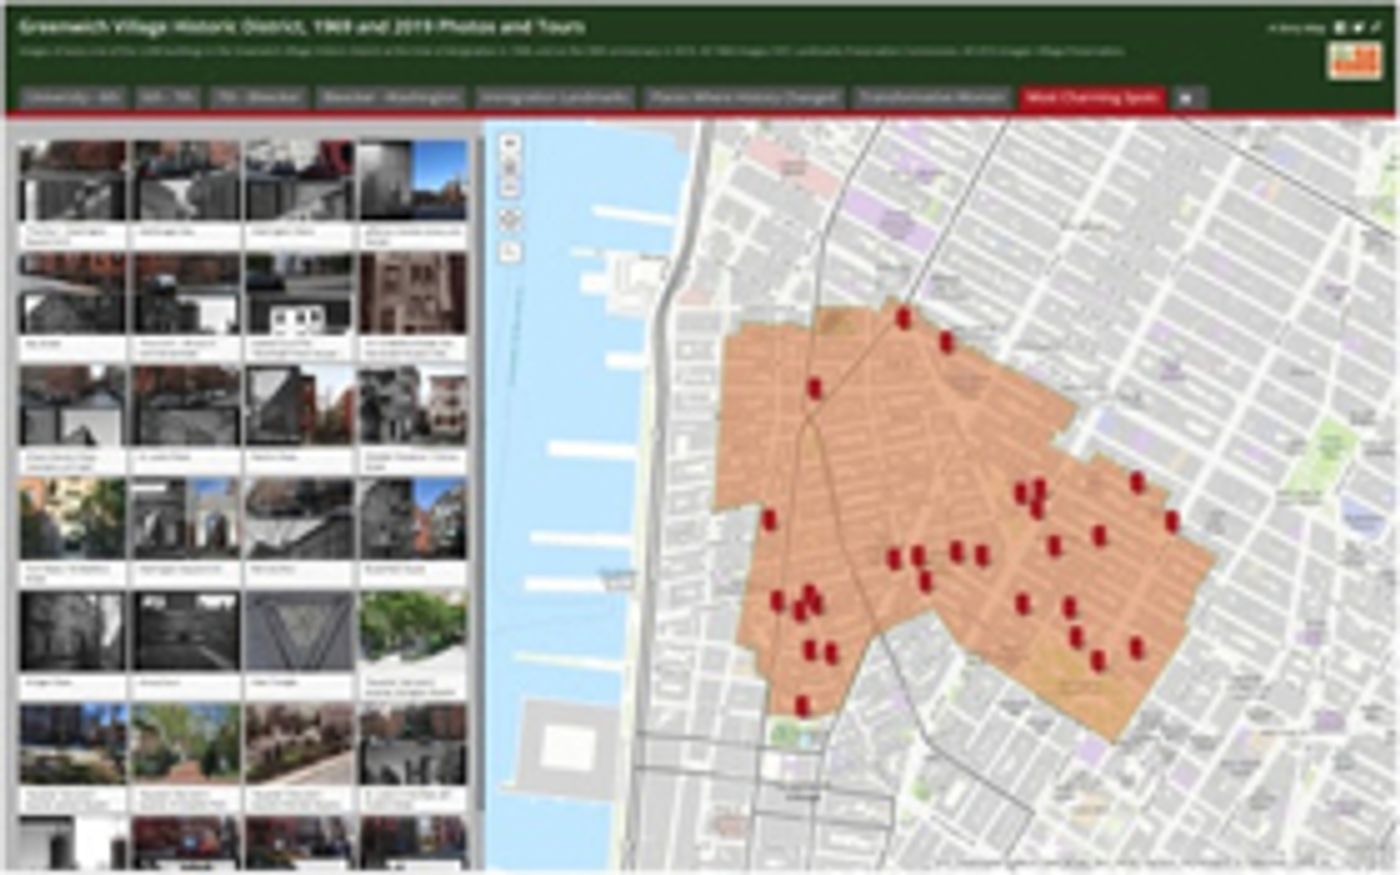Open the Transformative Women tour
The image size is (1400, 875).
click(x=930, y=98)
